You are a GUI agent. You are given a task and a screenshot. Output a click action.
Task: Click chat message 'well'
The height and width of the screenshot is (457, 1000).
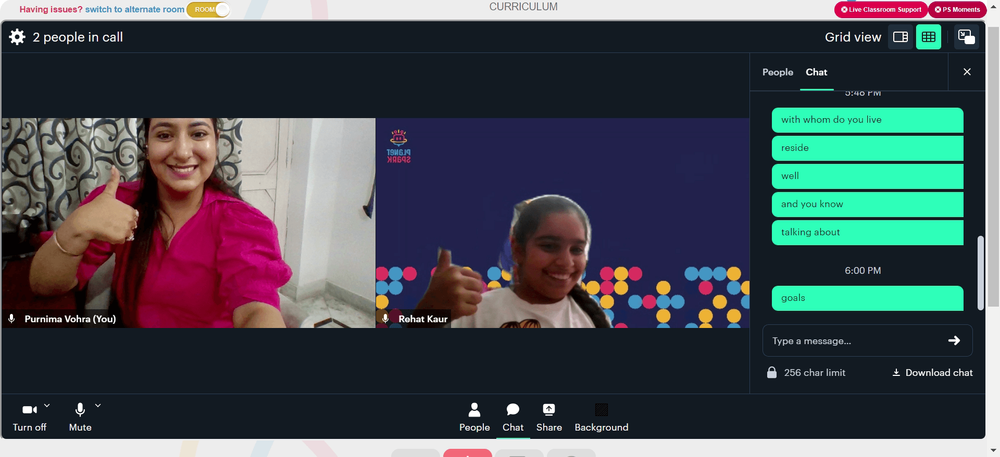(867, 176)
